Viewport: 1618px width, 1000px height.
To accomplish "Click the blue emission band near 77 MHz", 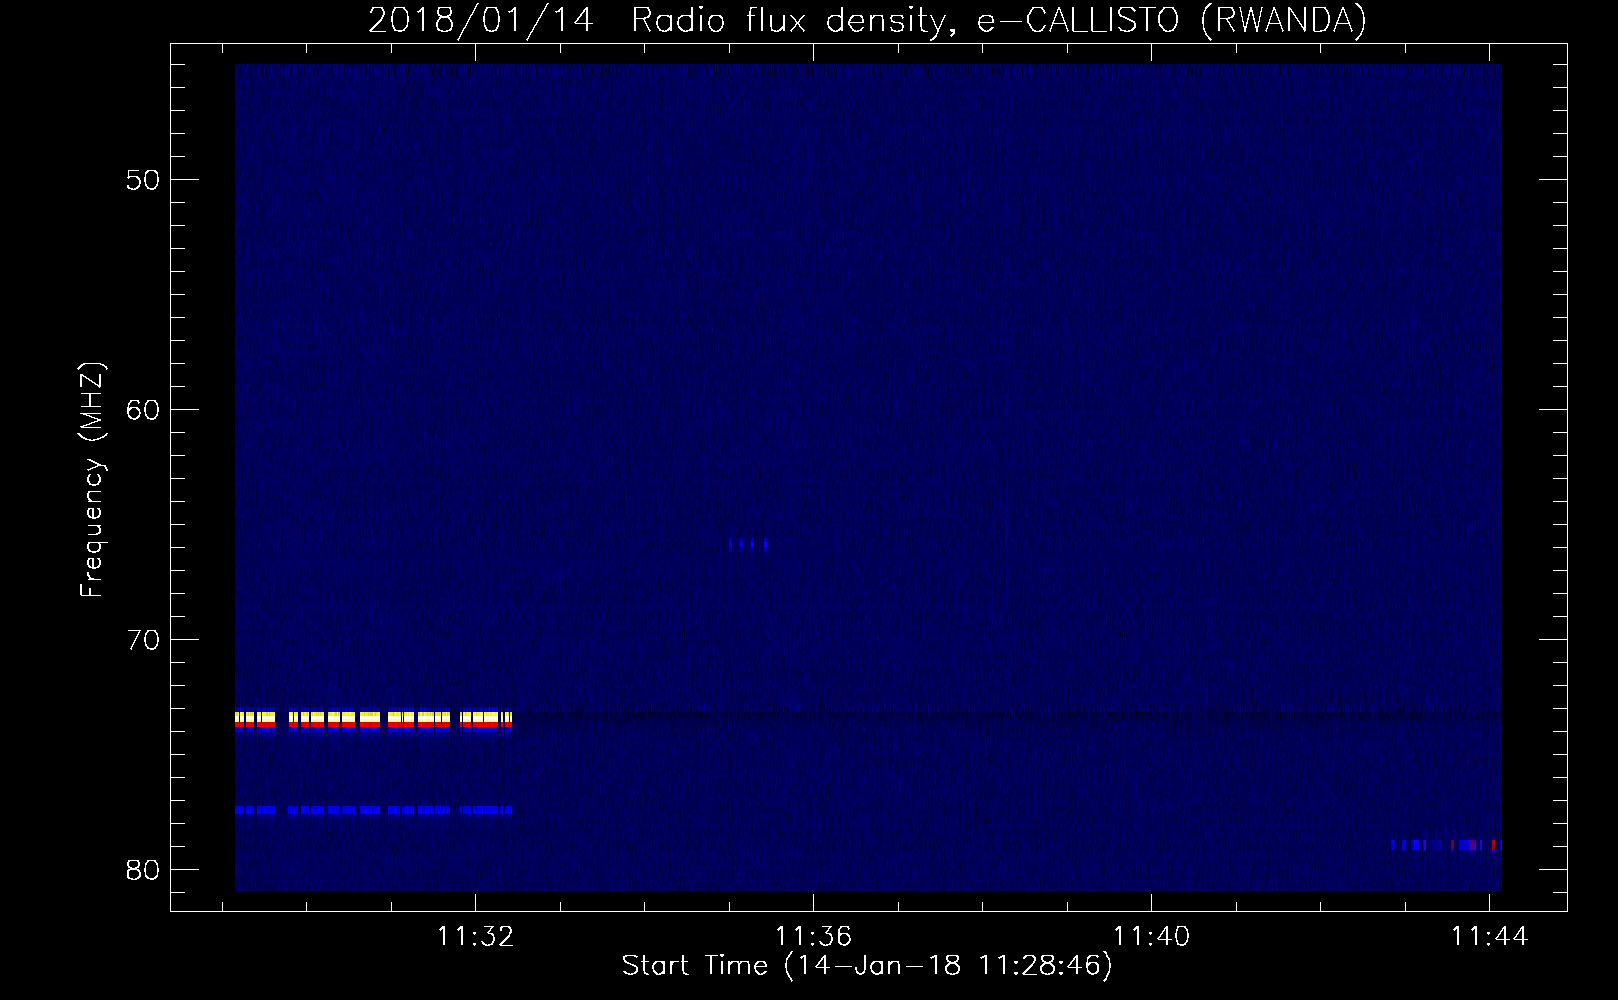I will click(373, 810).
